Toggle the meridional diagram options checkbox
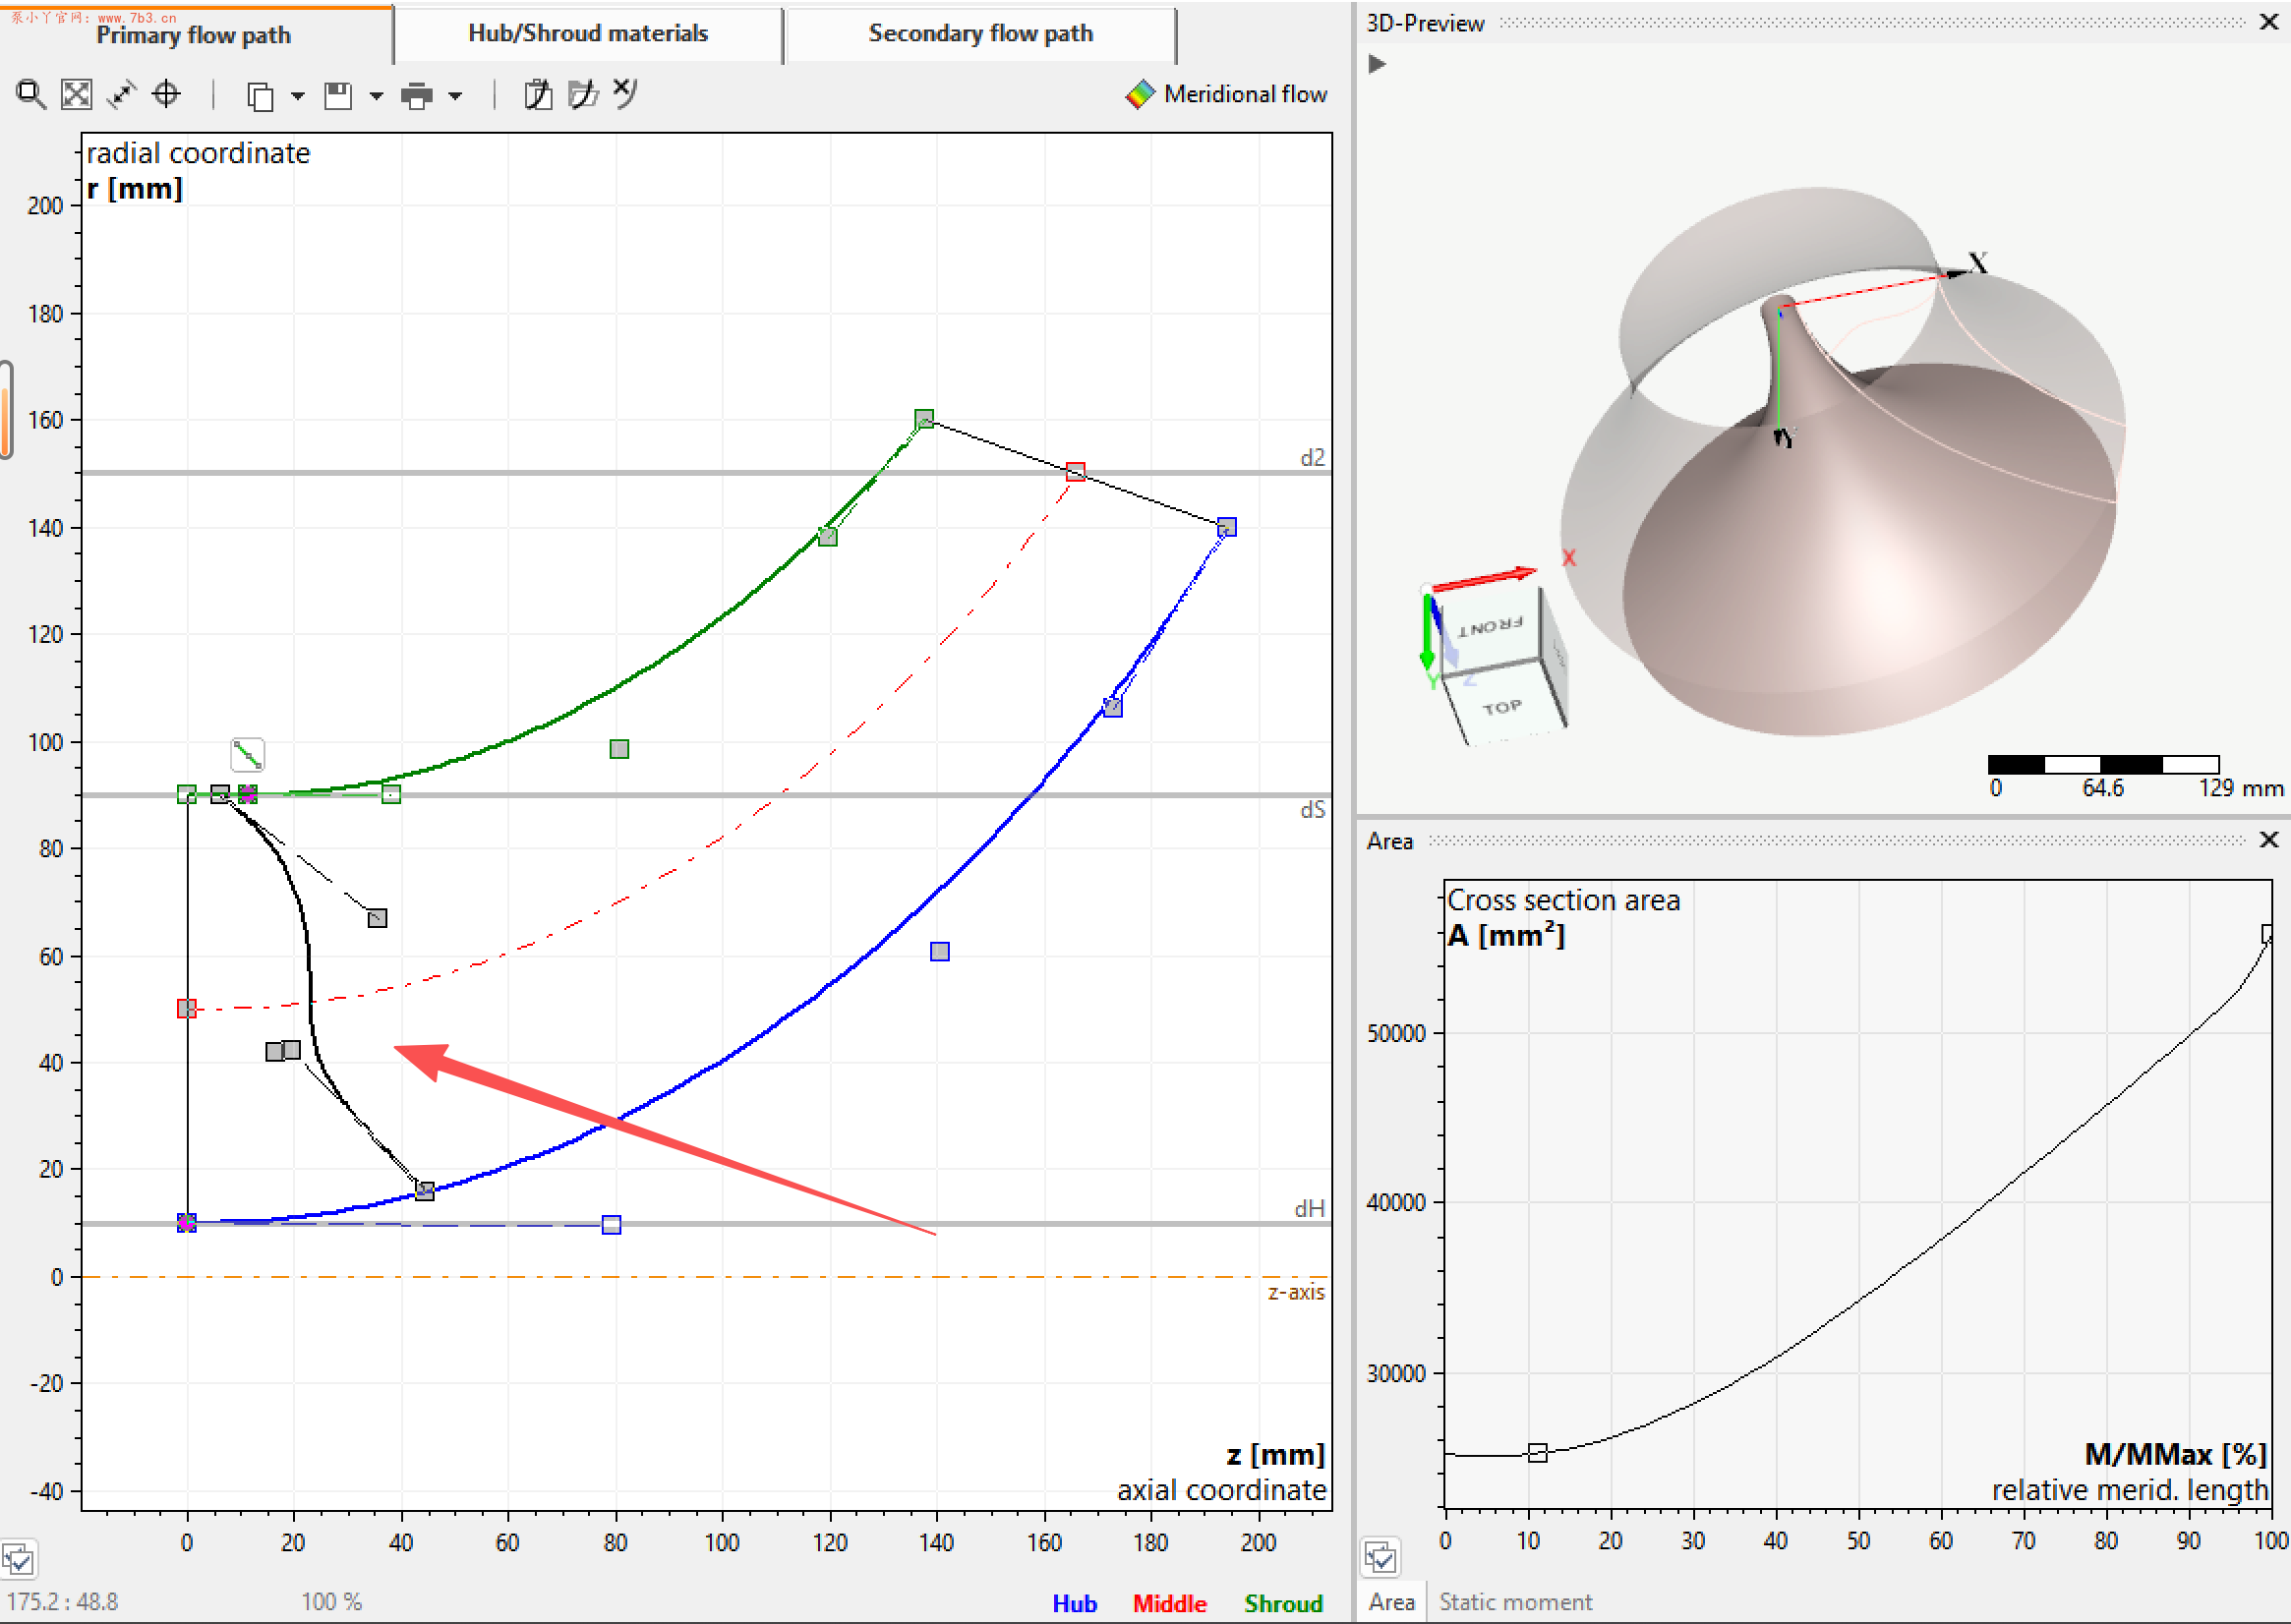This screenshot has height=1624, width=2291. coord(18,1559)
